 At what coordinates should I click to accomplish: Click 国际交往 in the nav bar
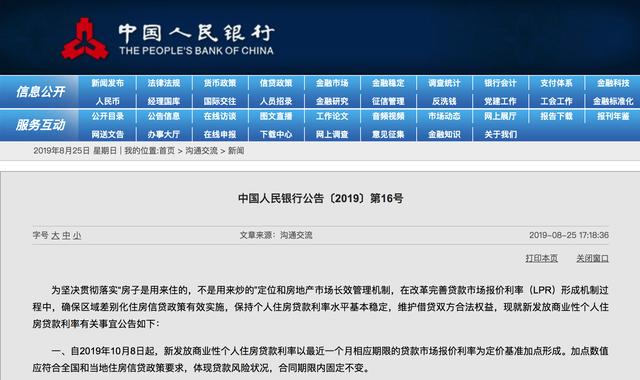pyautogui.click(x=220, y=101)
